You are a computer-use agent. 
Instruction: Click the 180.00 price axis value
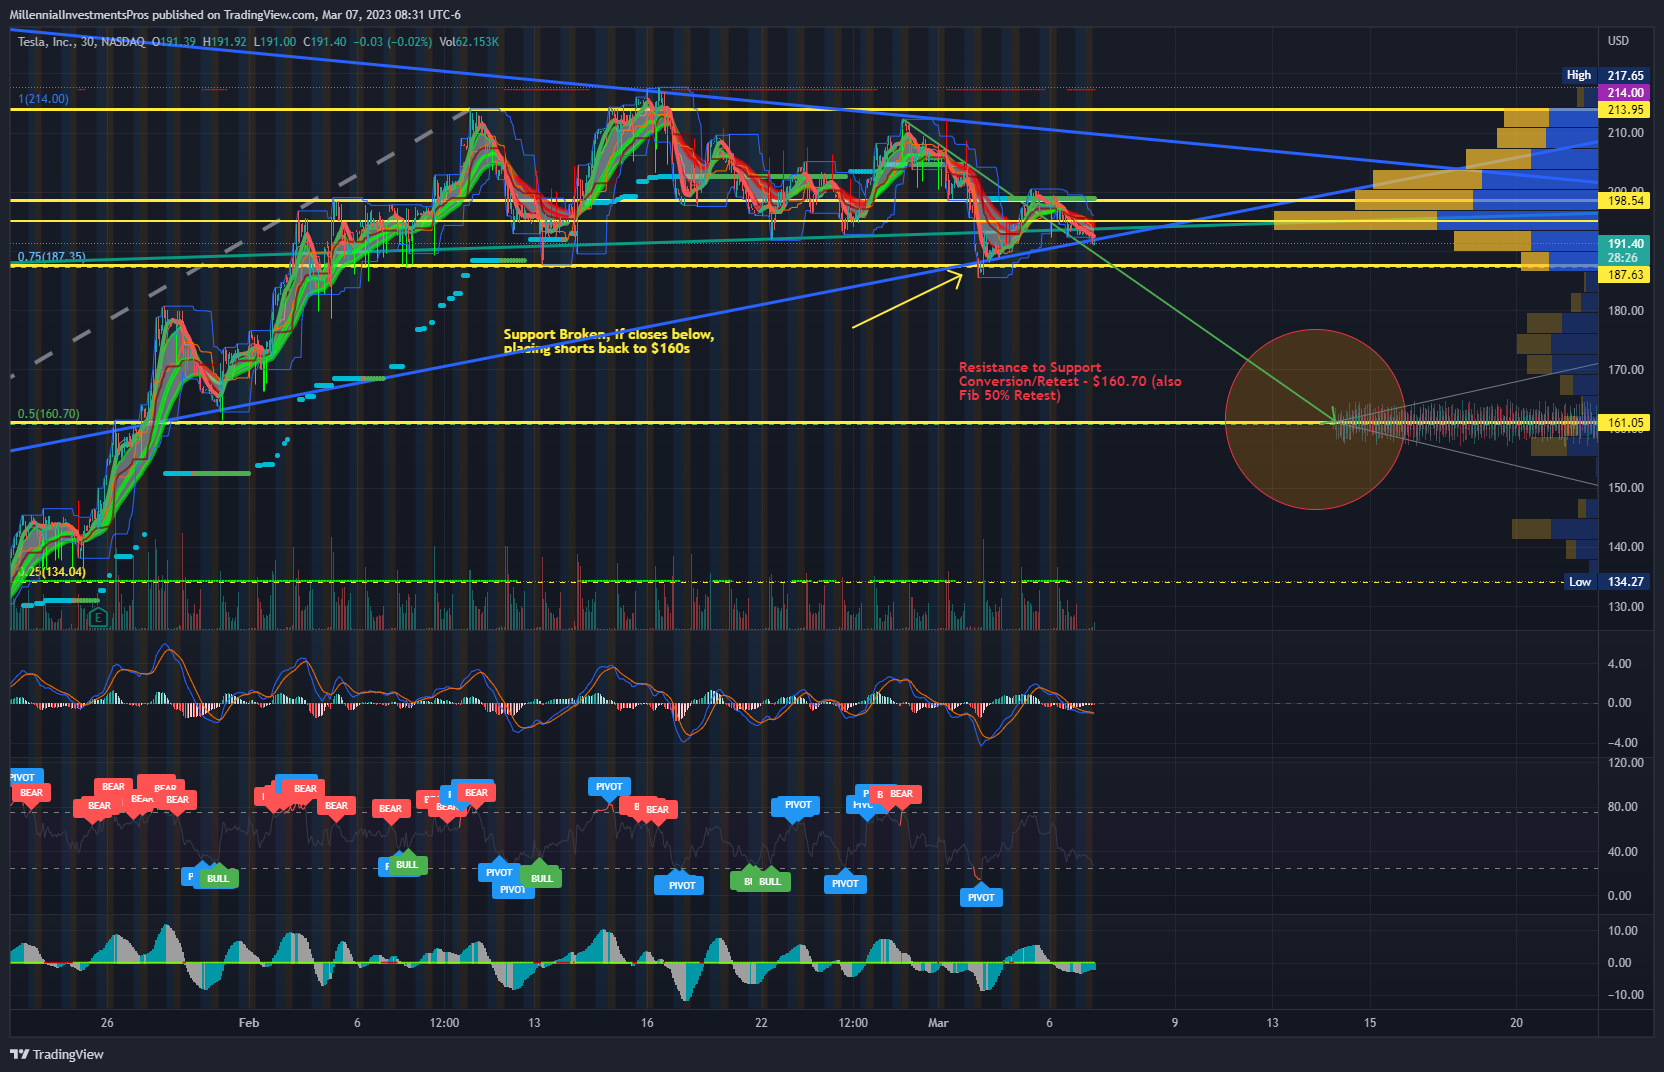(x=1625, y=311)
